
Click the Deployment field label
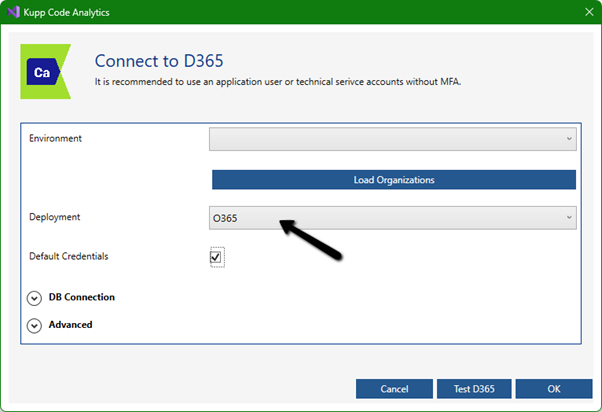pyautogui.click(x=55, y=216)
